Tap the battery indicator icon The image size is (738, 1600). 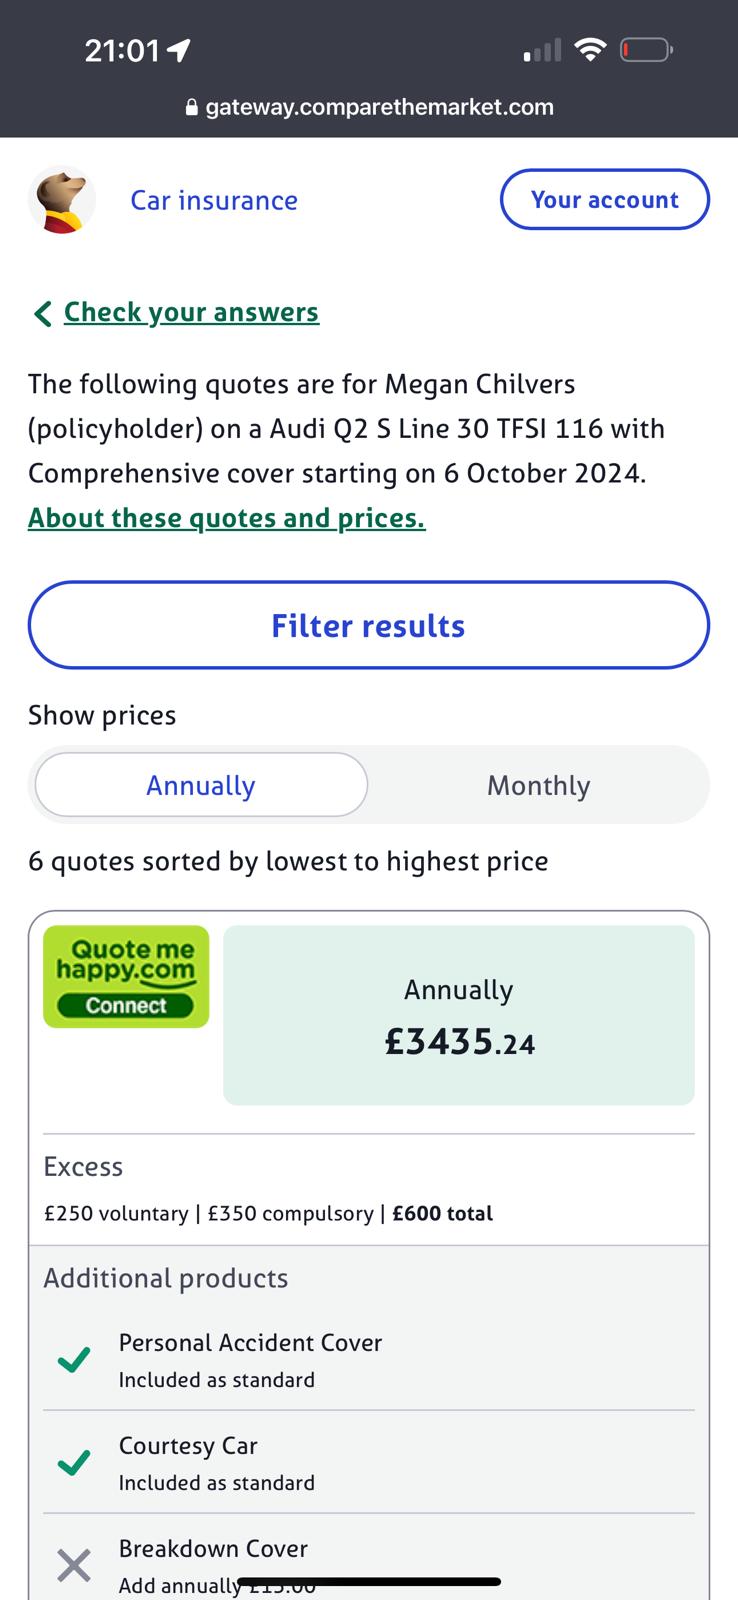coord(646,49)
